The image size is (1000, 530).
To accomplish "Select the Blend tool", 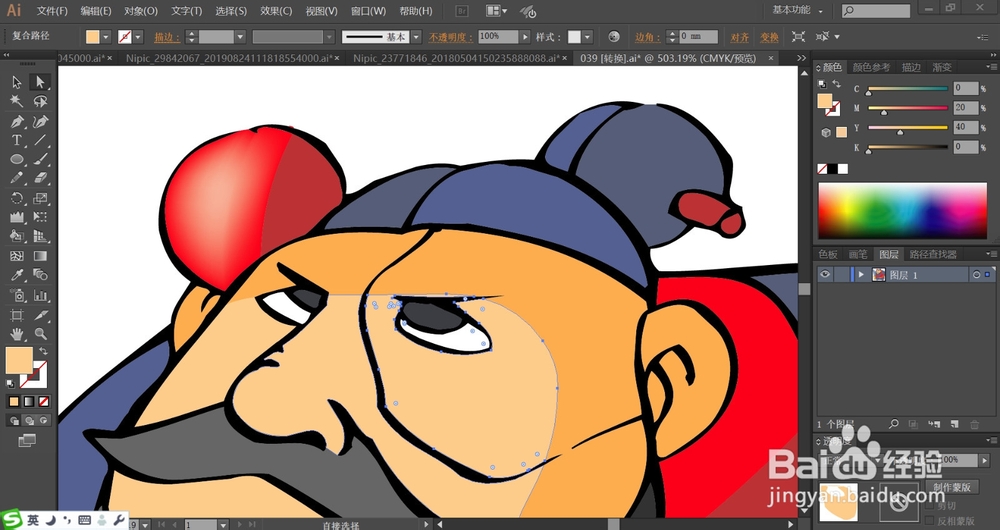I will [x=40, y=276].
